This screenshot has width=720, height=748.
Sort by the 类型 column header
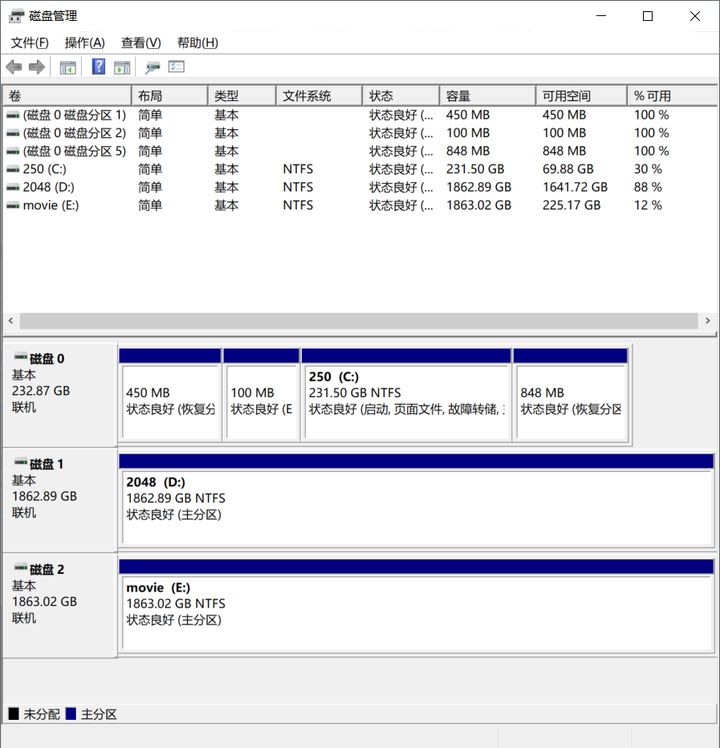tap(242, 96)
